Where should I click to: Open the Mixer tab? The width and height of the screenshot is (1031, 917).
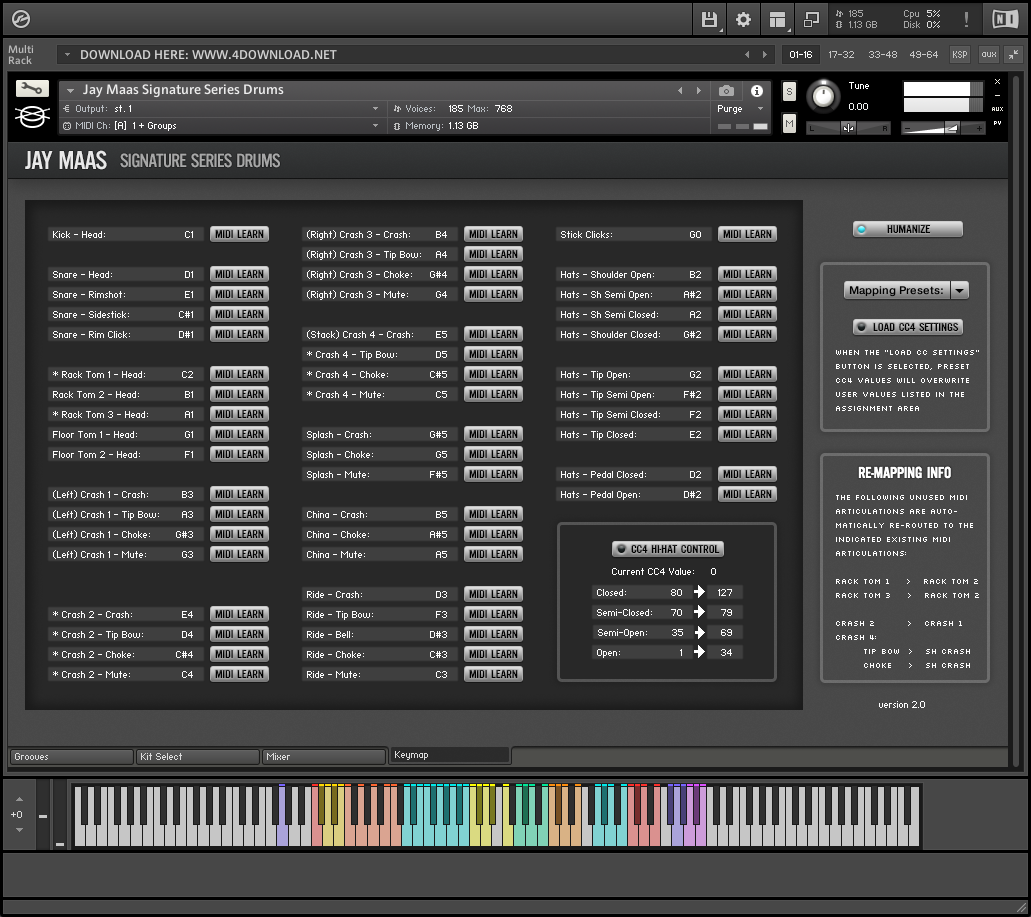pyautogui.click(x=324, y=757)
